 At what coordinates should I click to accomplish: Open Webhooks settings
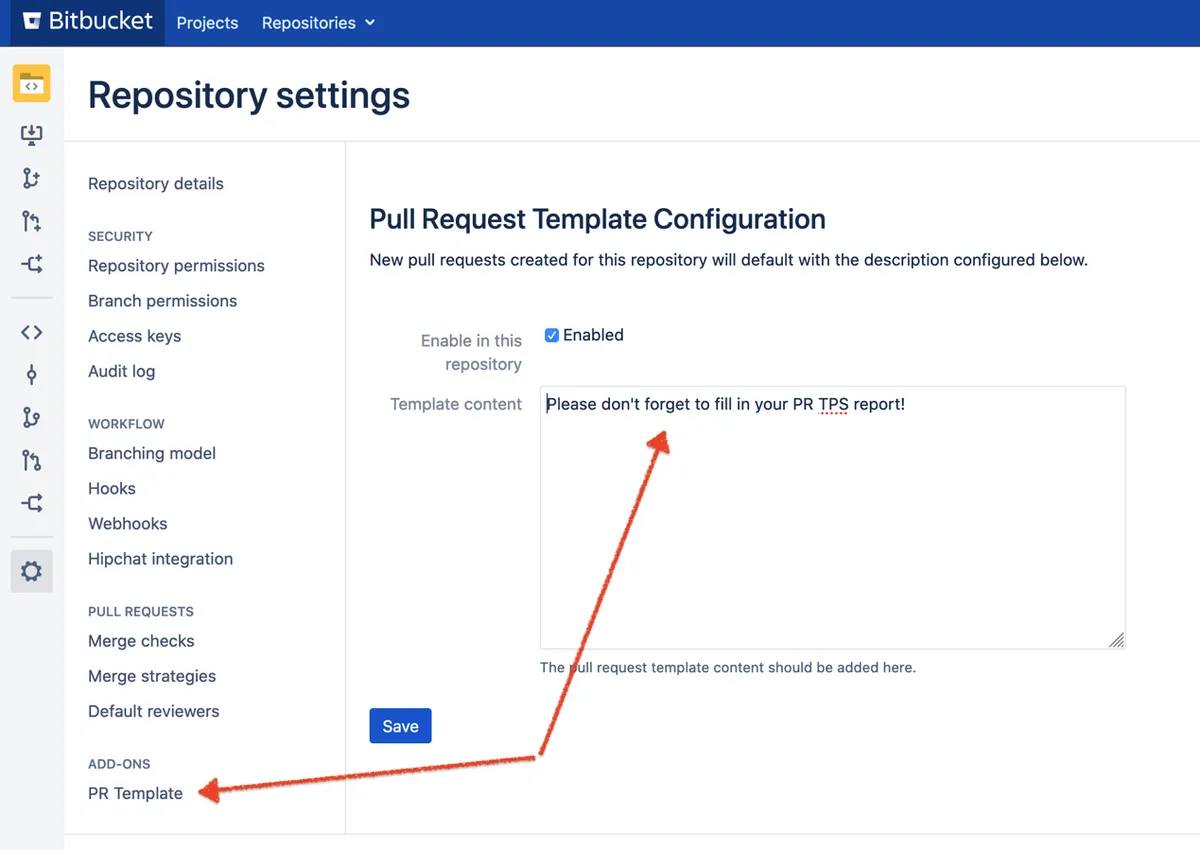point(128,523)
